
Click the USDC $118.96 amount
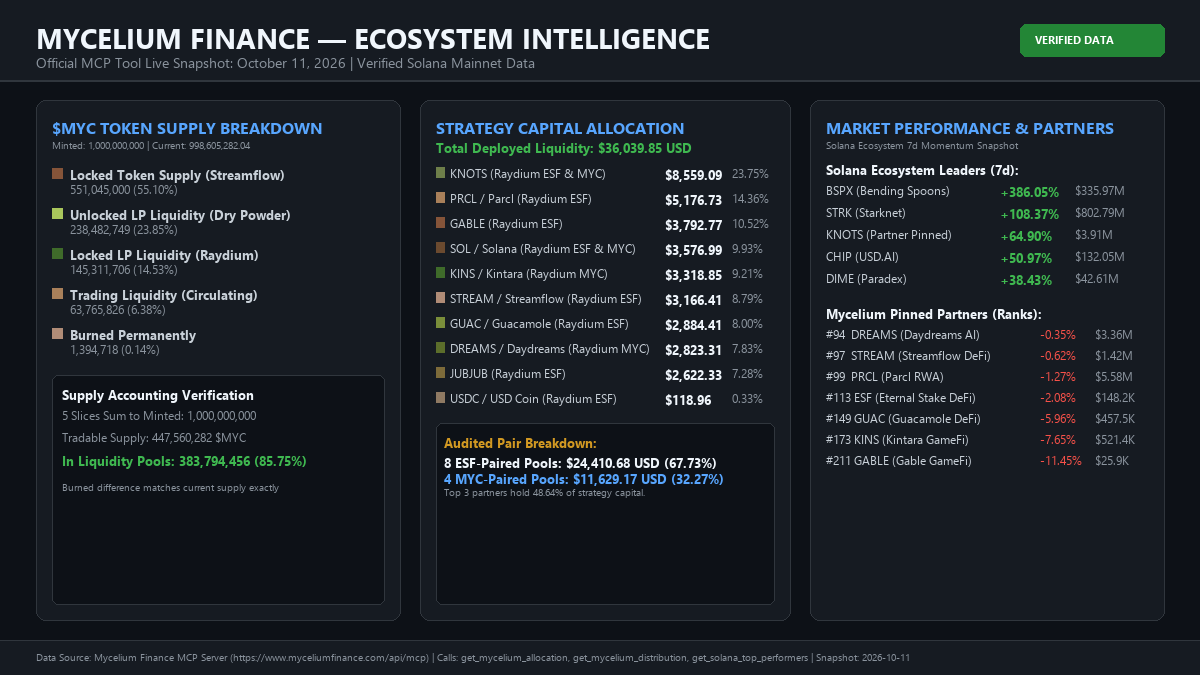click(688, 400)
